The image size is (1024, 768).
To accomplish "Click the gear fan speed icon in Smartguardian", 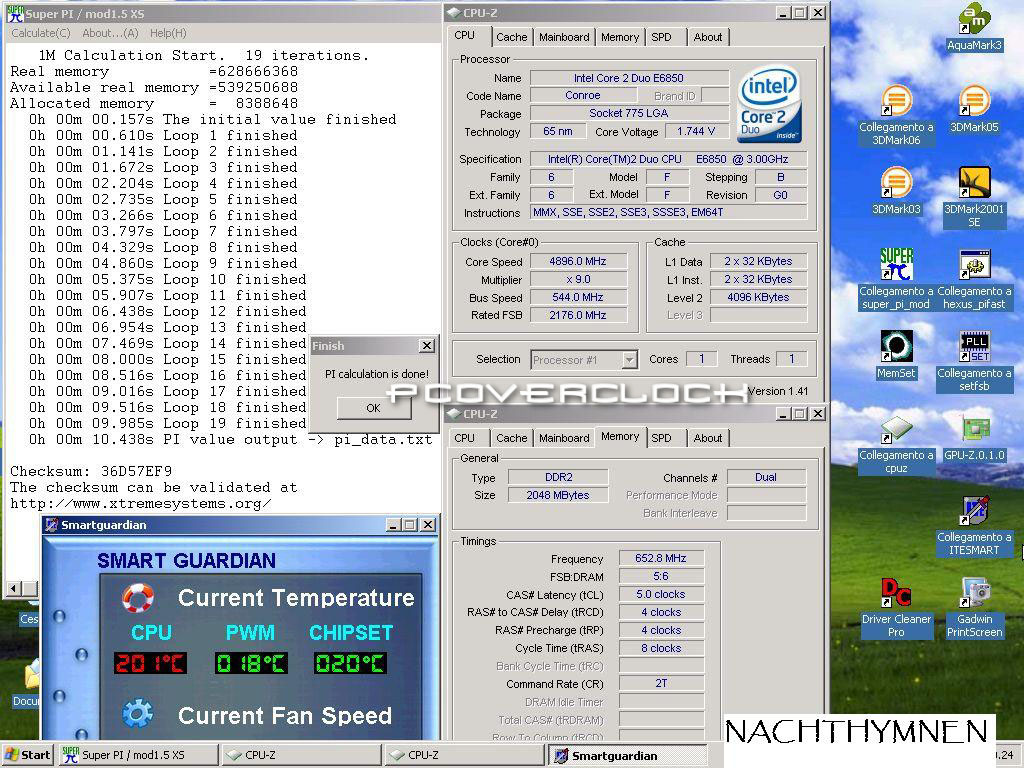I will tap(138, 714).
